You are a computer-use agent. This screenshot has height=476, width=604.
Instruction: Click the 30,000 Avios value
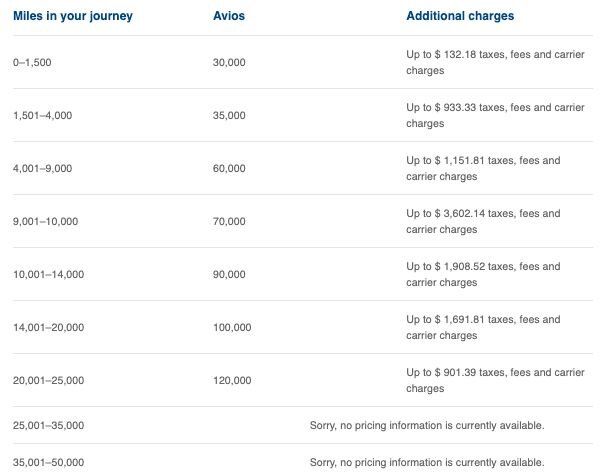point(229,62)
